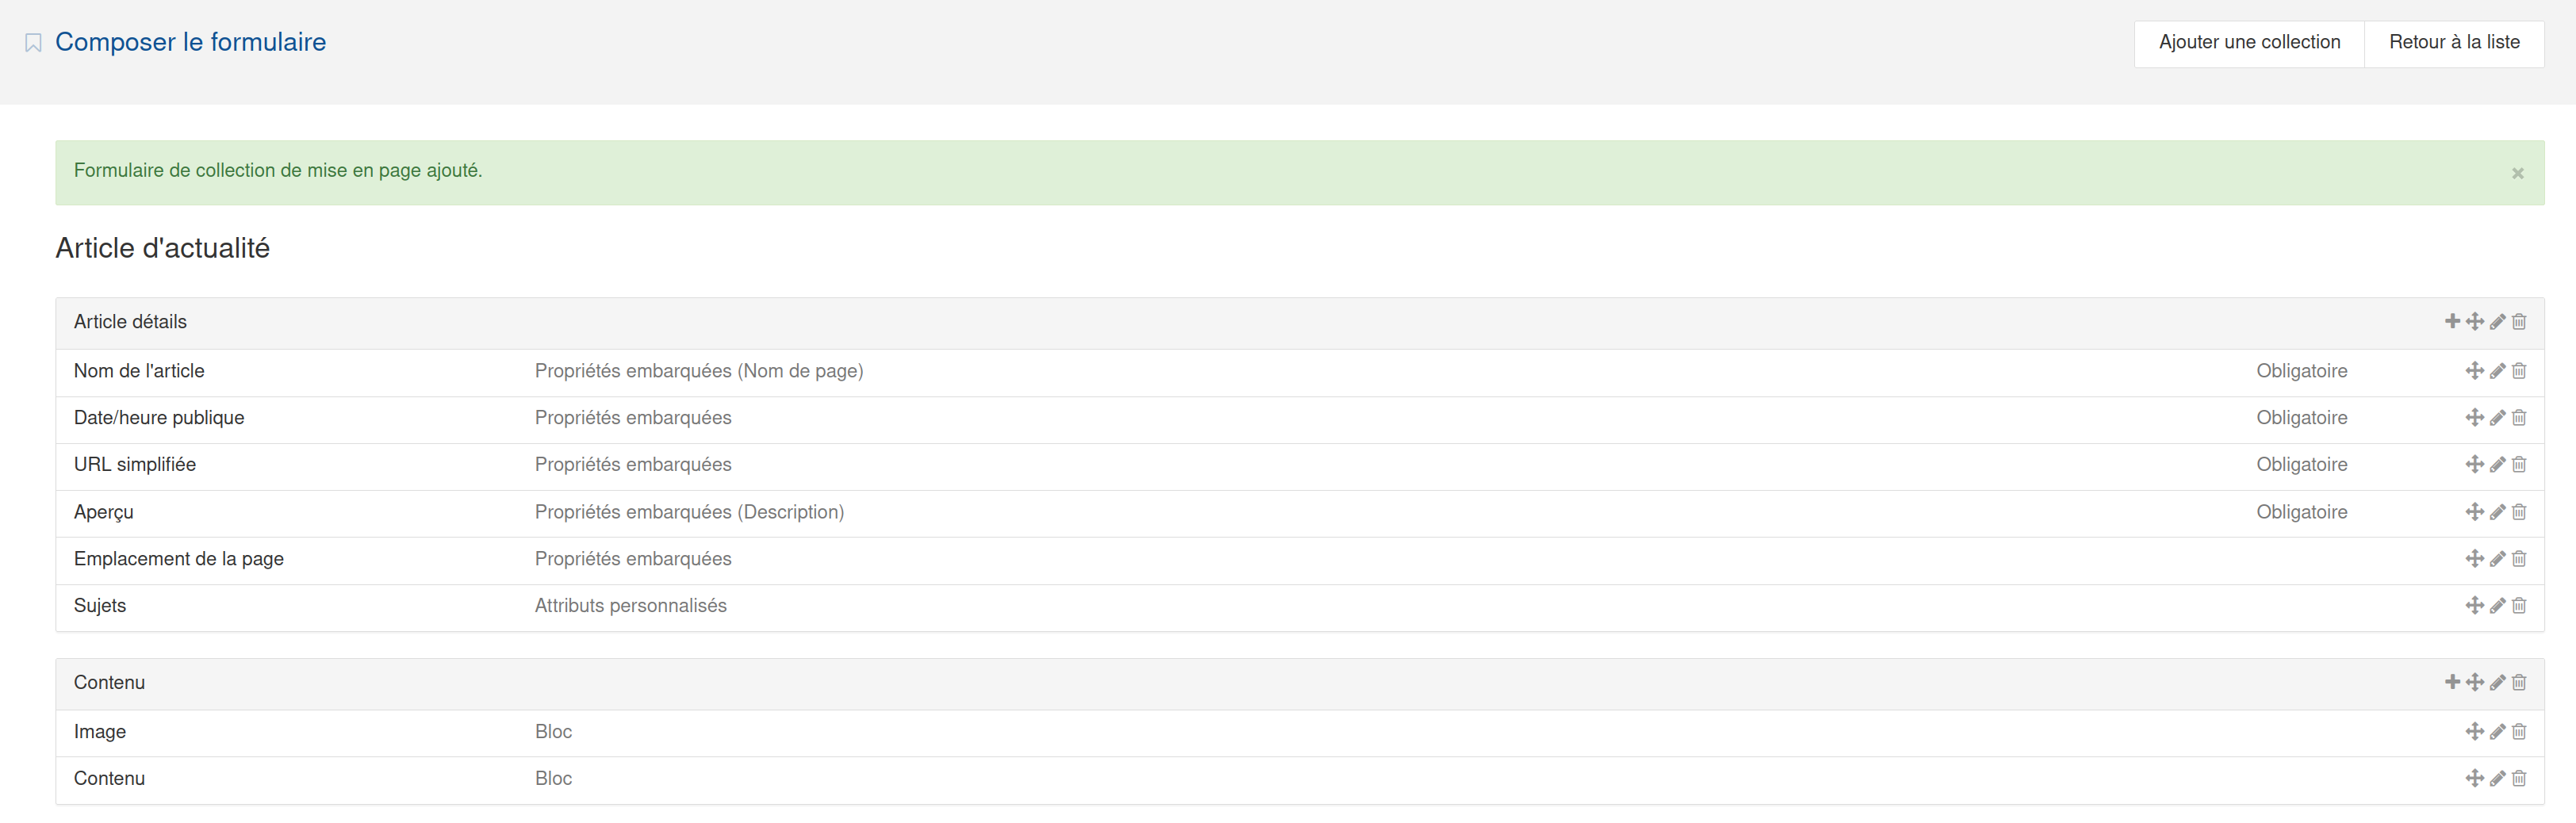The image size is (2576, 823).
Task: Click the Composer le formulaire heading
Action: pyautogui.click(x=190, y=42)
